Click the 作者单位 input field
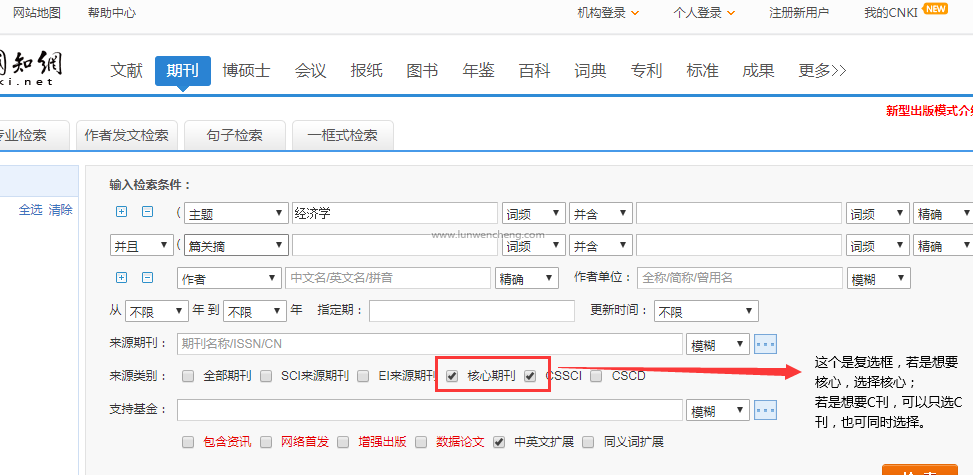Screen dimensions: 973x475 pyautogui.click(x=740, y=278)
